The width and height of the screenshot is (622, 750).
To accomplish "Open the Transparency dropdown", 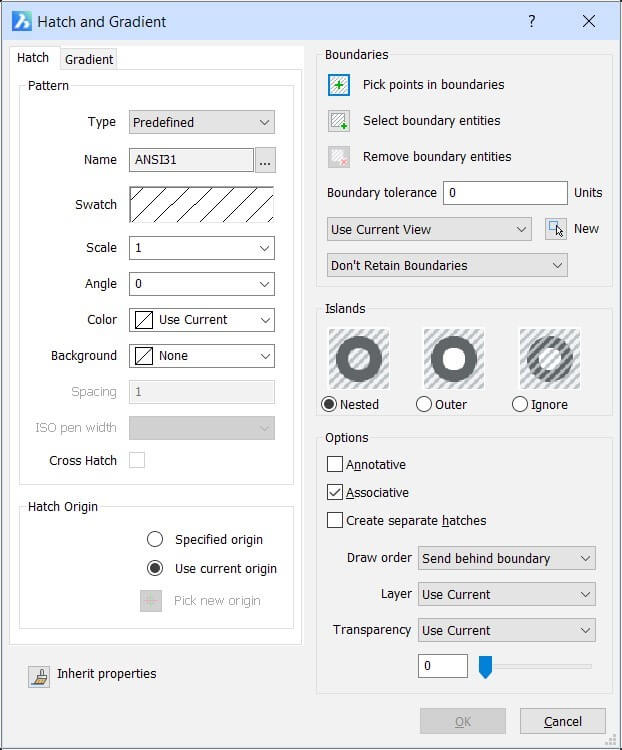I will [x=507, y=630].
